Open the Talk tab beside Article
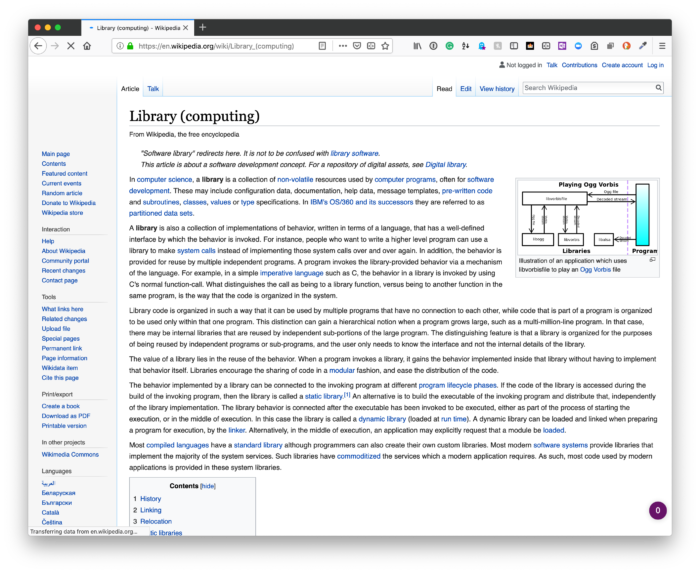The height and width of the screenshot is (573, 700). 153,89
